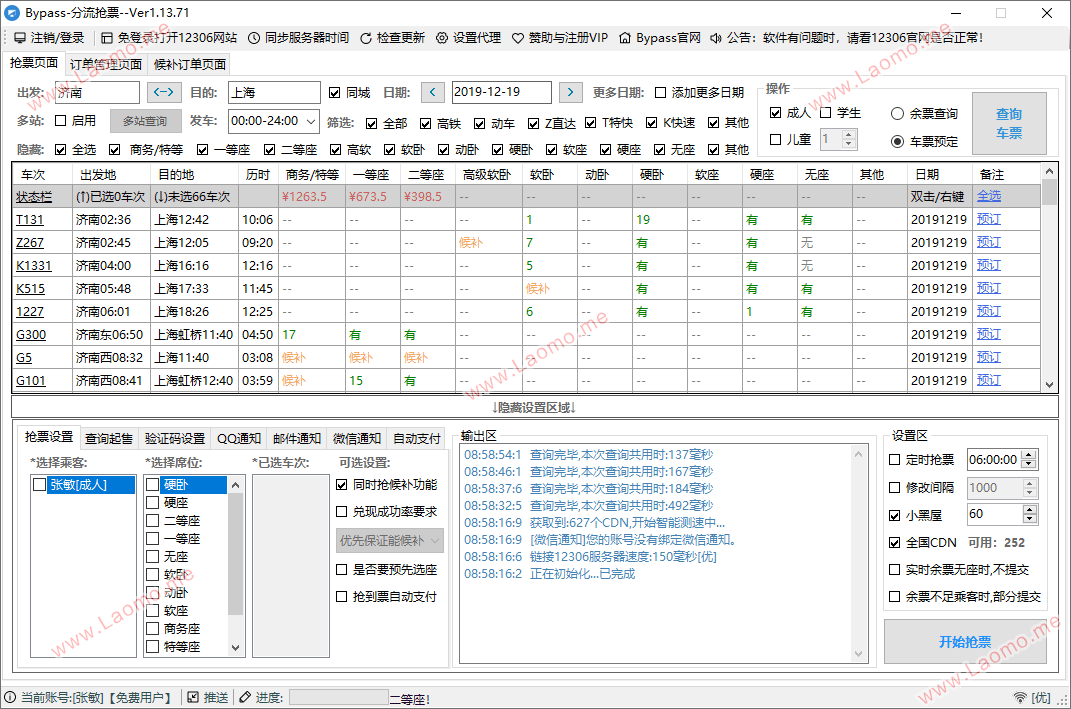Select the 余票查询 radio button
This screenshot has height=709, width=1071.
pos(897,114)
